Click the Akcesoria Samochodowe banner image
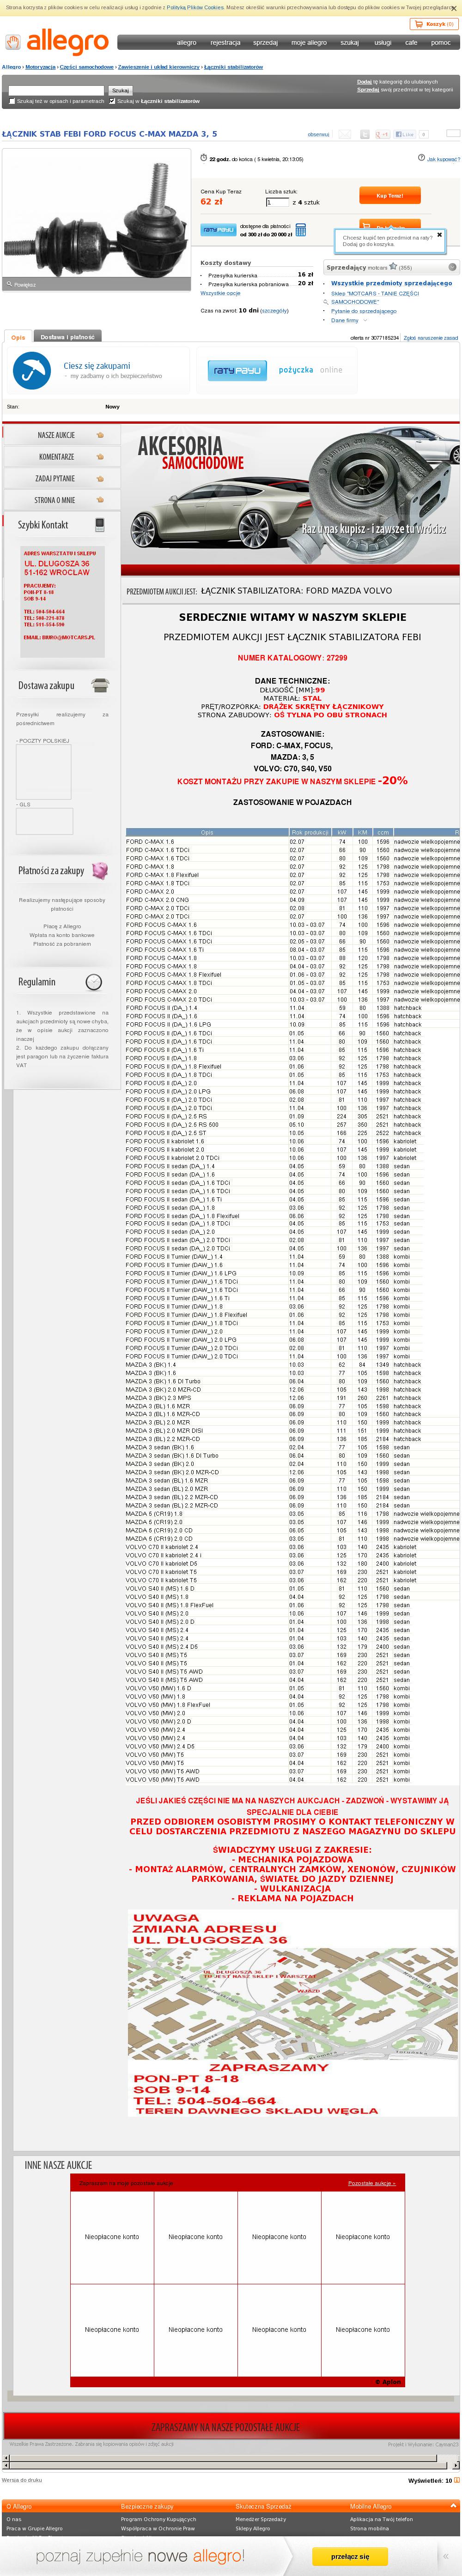Viewport: 462px width, 2576px height. (291, 499)
